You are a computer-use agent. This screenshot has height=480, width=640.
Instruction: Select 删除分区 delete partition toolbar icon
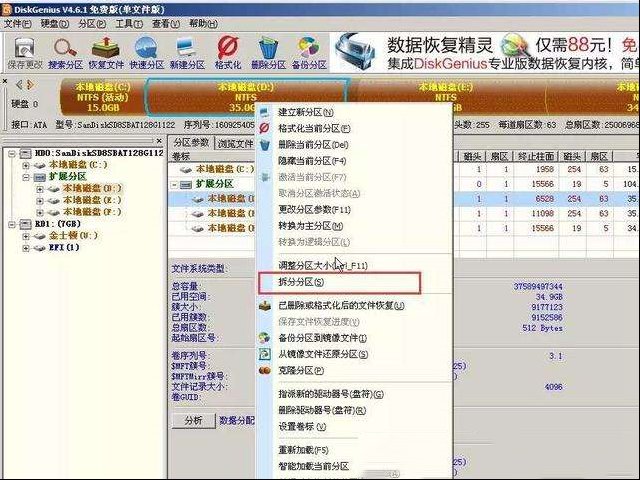pos(268,53)
